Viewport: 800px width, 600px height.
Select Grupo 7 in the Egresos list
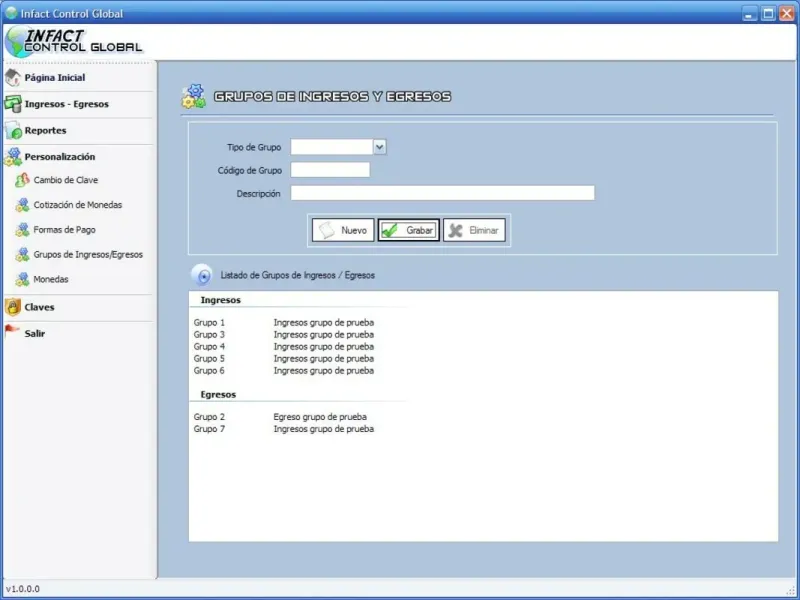point(209,429)
